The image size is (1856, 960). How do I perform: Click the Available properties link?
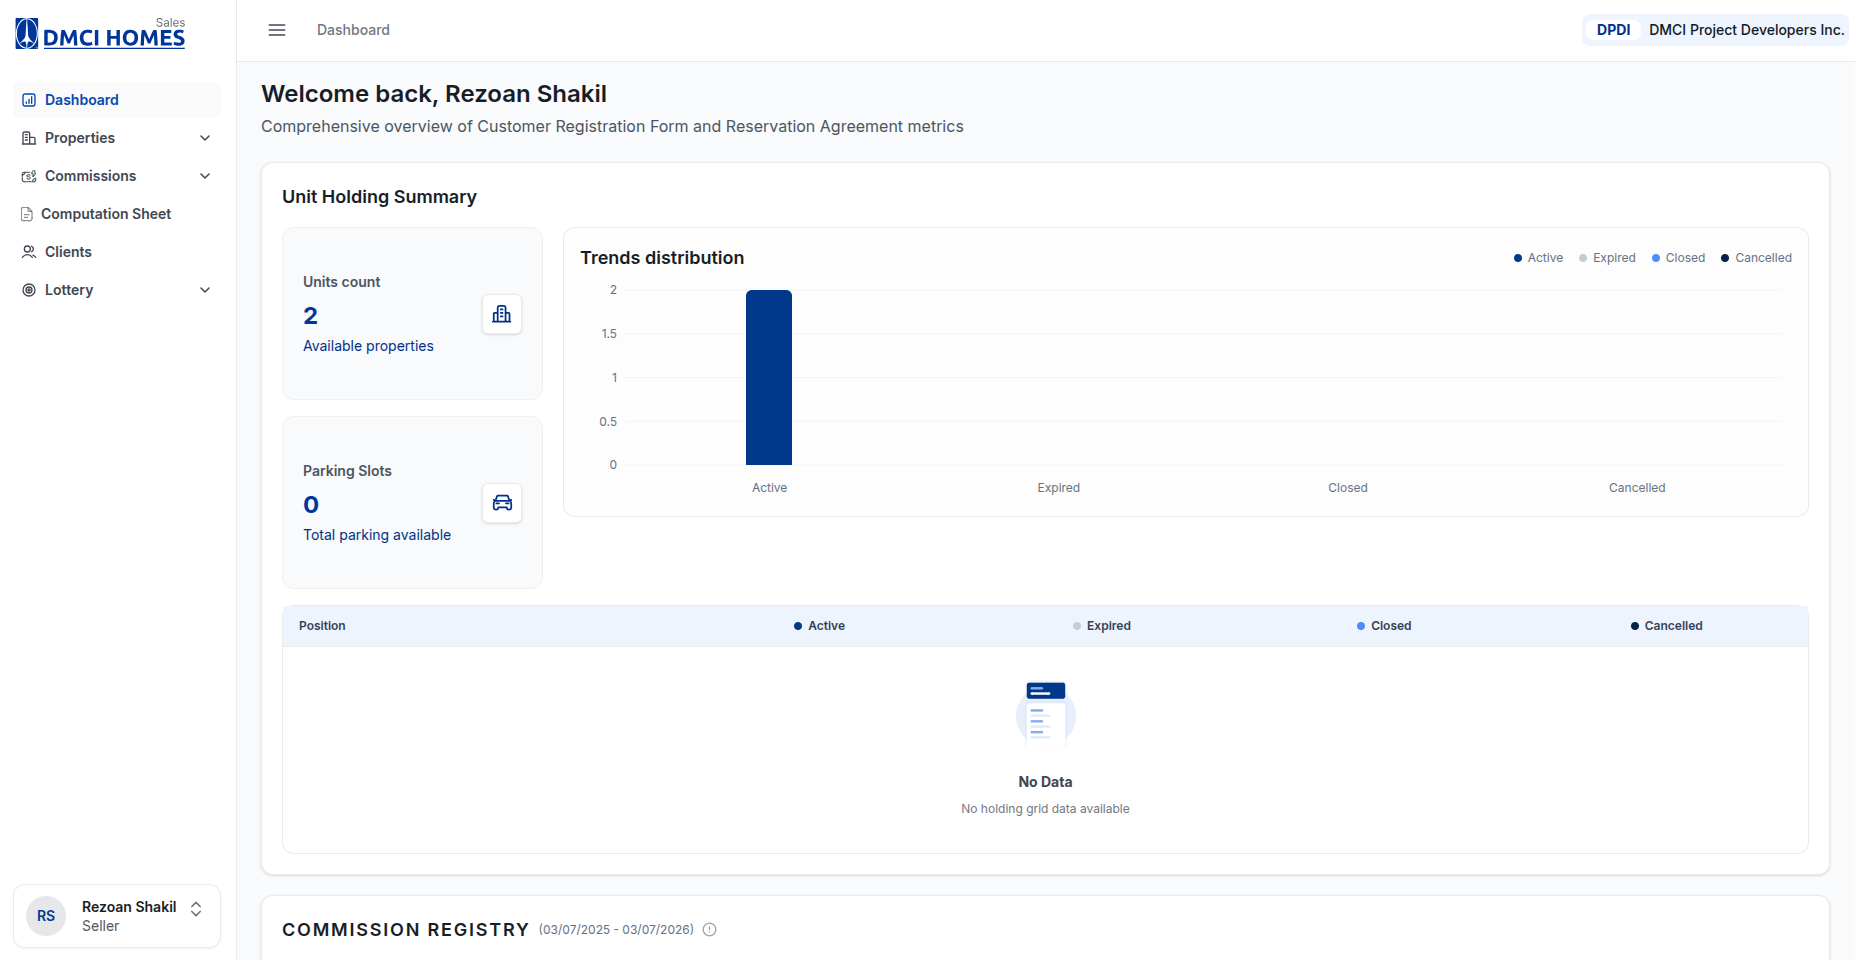point(368,346)
